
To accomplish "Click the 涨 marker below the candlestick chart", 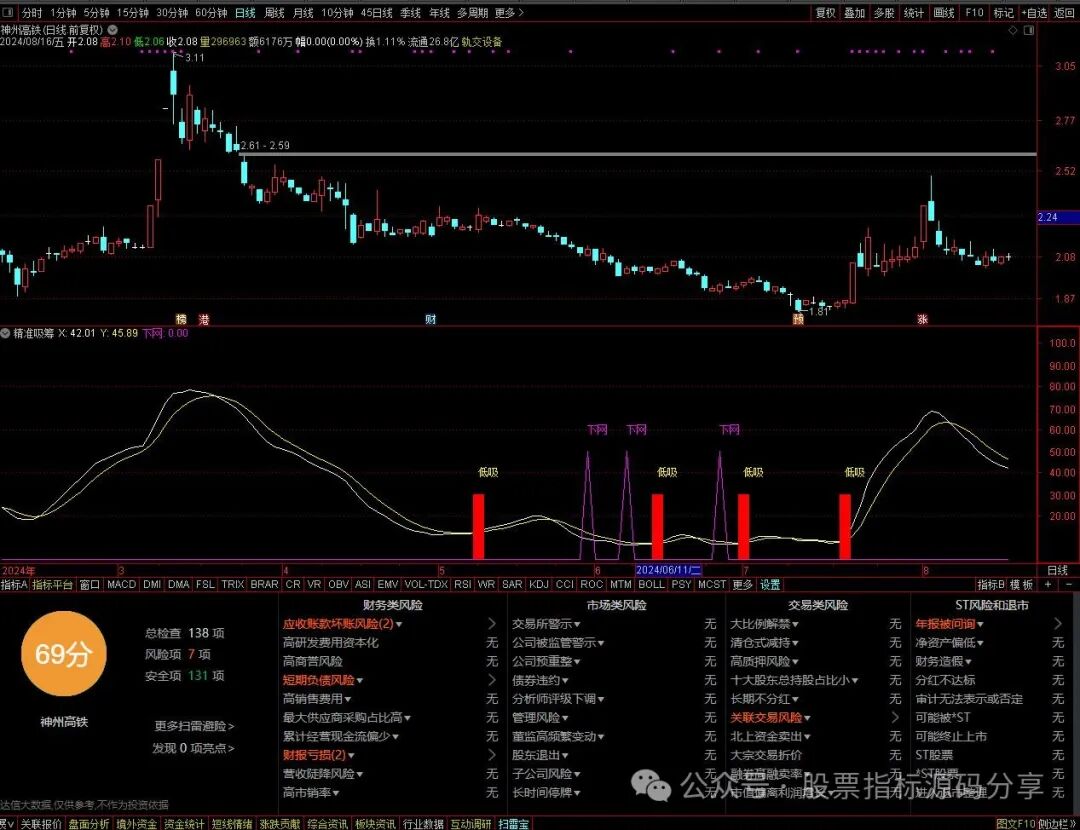I will pos(922,320).
